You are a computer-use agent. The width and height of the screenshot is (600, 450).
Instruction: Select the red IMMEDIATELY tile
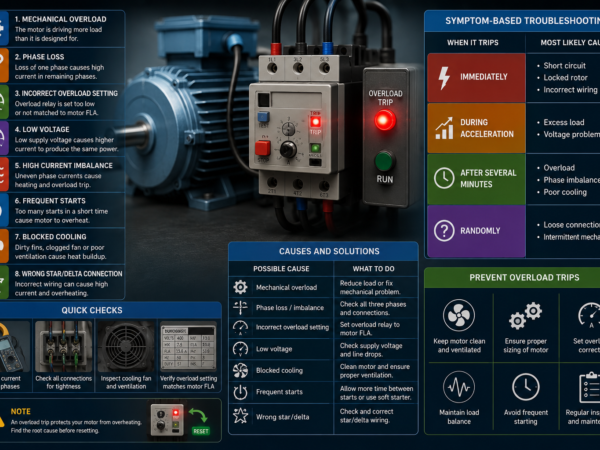pos(476,78)
